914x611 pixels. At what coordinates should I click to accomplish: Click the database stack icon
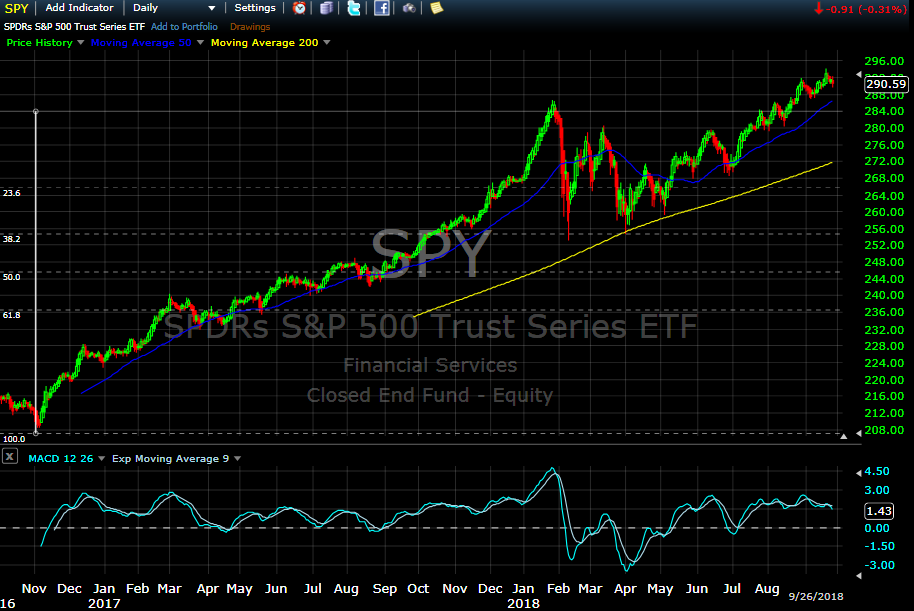(x=326, y=8)
